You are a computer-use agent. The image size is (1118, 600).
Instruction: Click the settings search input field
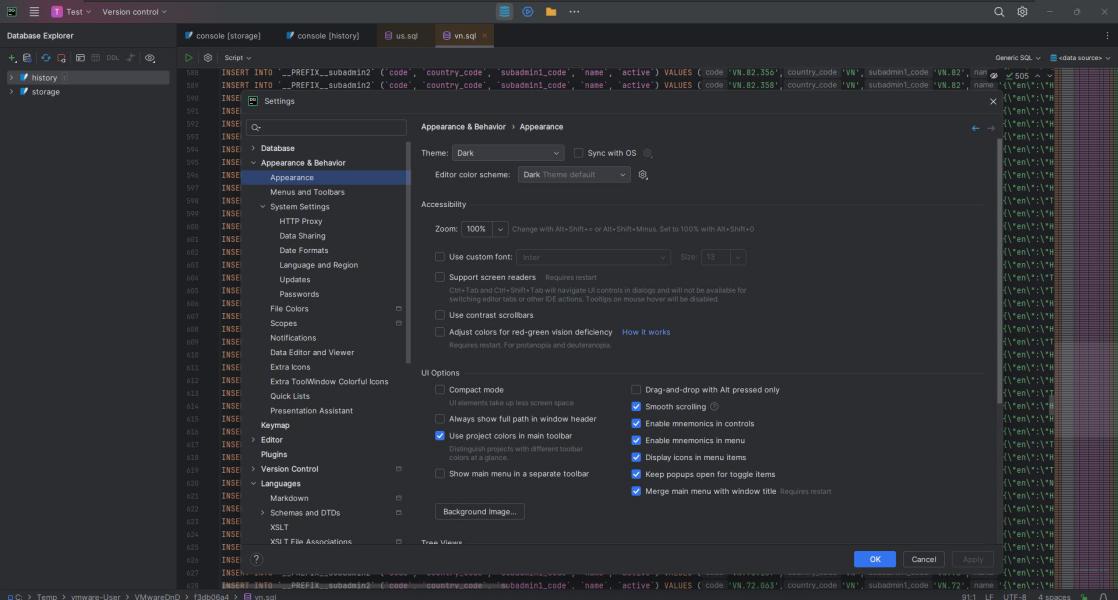click(x=330, y=128)
